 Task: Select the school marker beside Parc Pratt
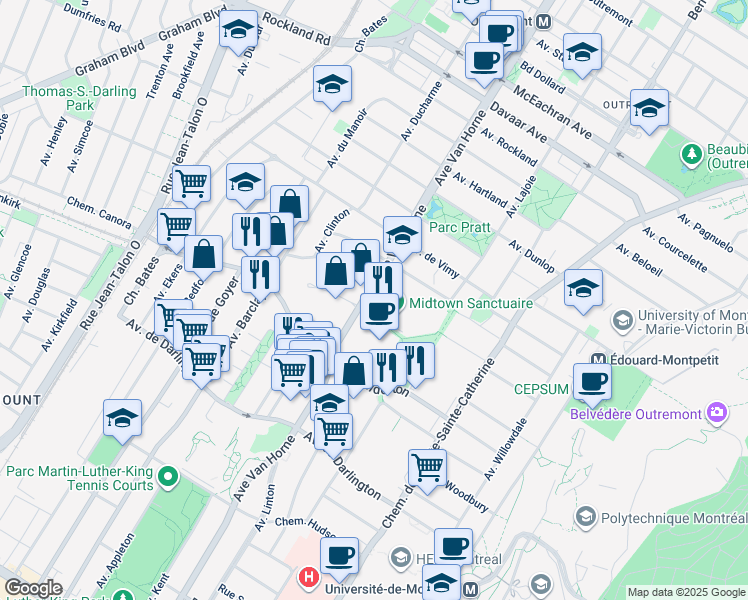point(402,236)
